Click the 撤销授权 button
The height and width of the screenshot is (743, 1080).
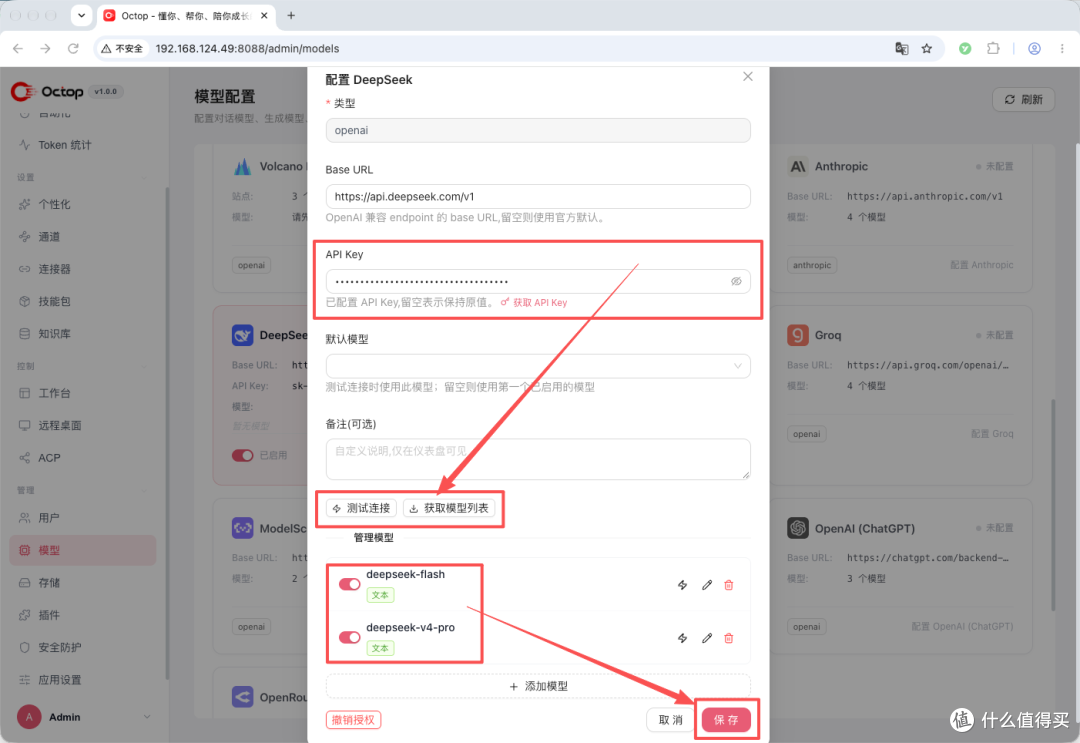pyautogui.click(x=353, y=720)
